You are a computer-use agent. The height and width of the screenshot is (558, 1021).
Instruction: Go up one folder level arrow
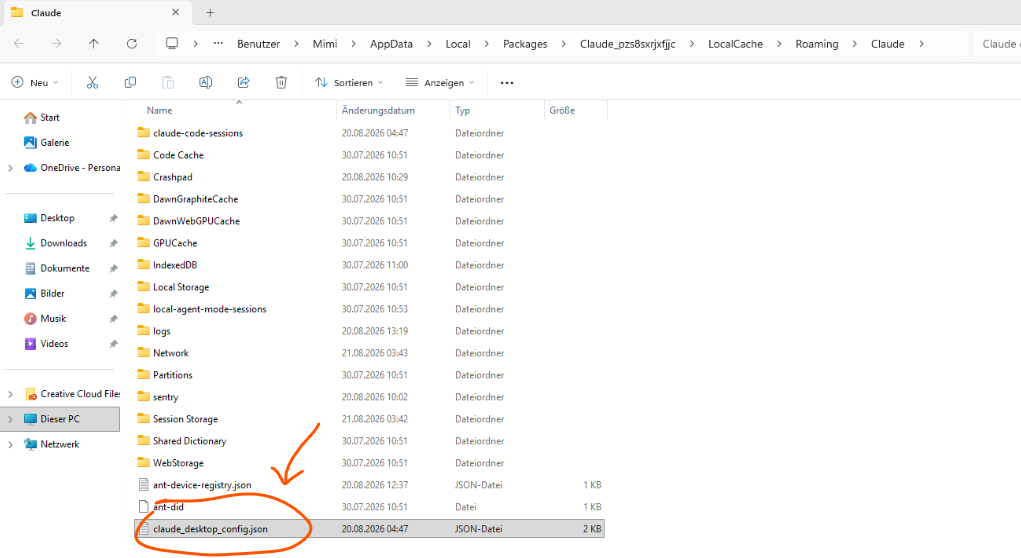[94, 44]
